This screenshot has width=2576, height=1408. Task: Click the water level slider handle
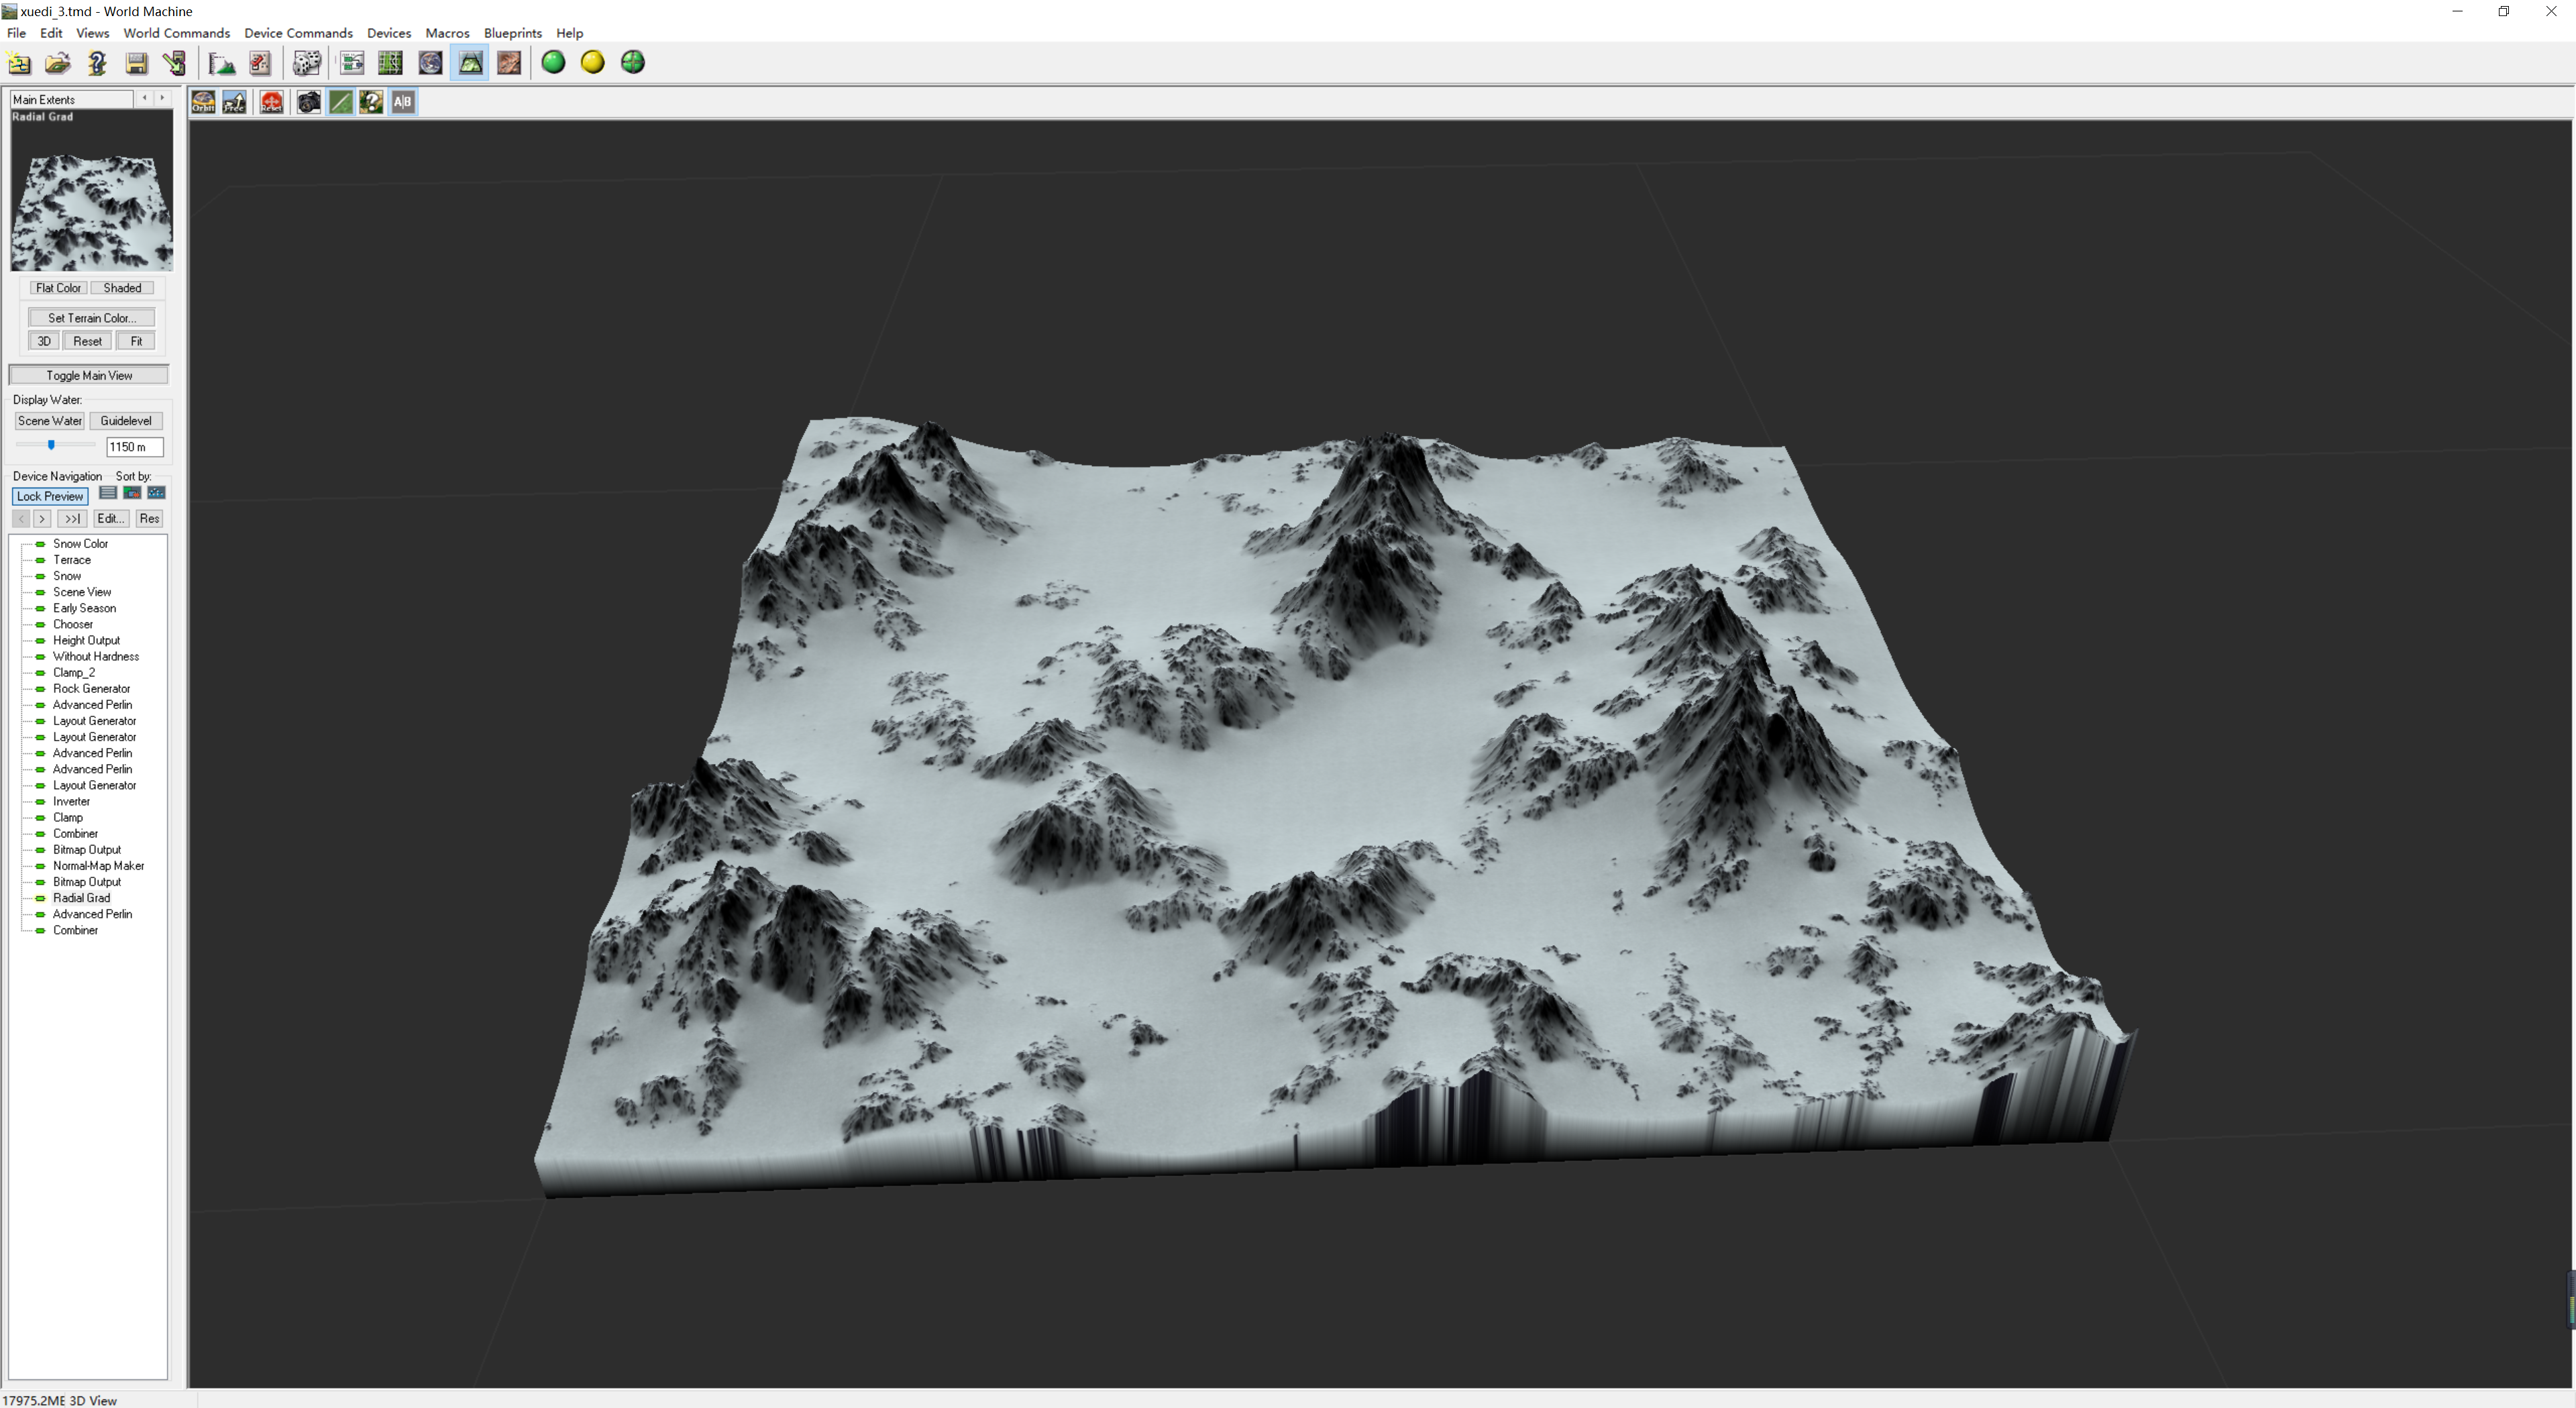click(51, 445)
